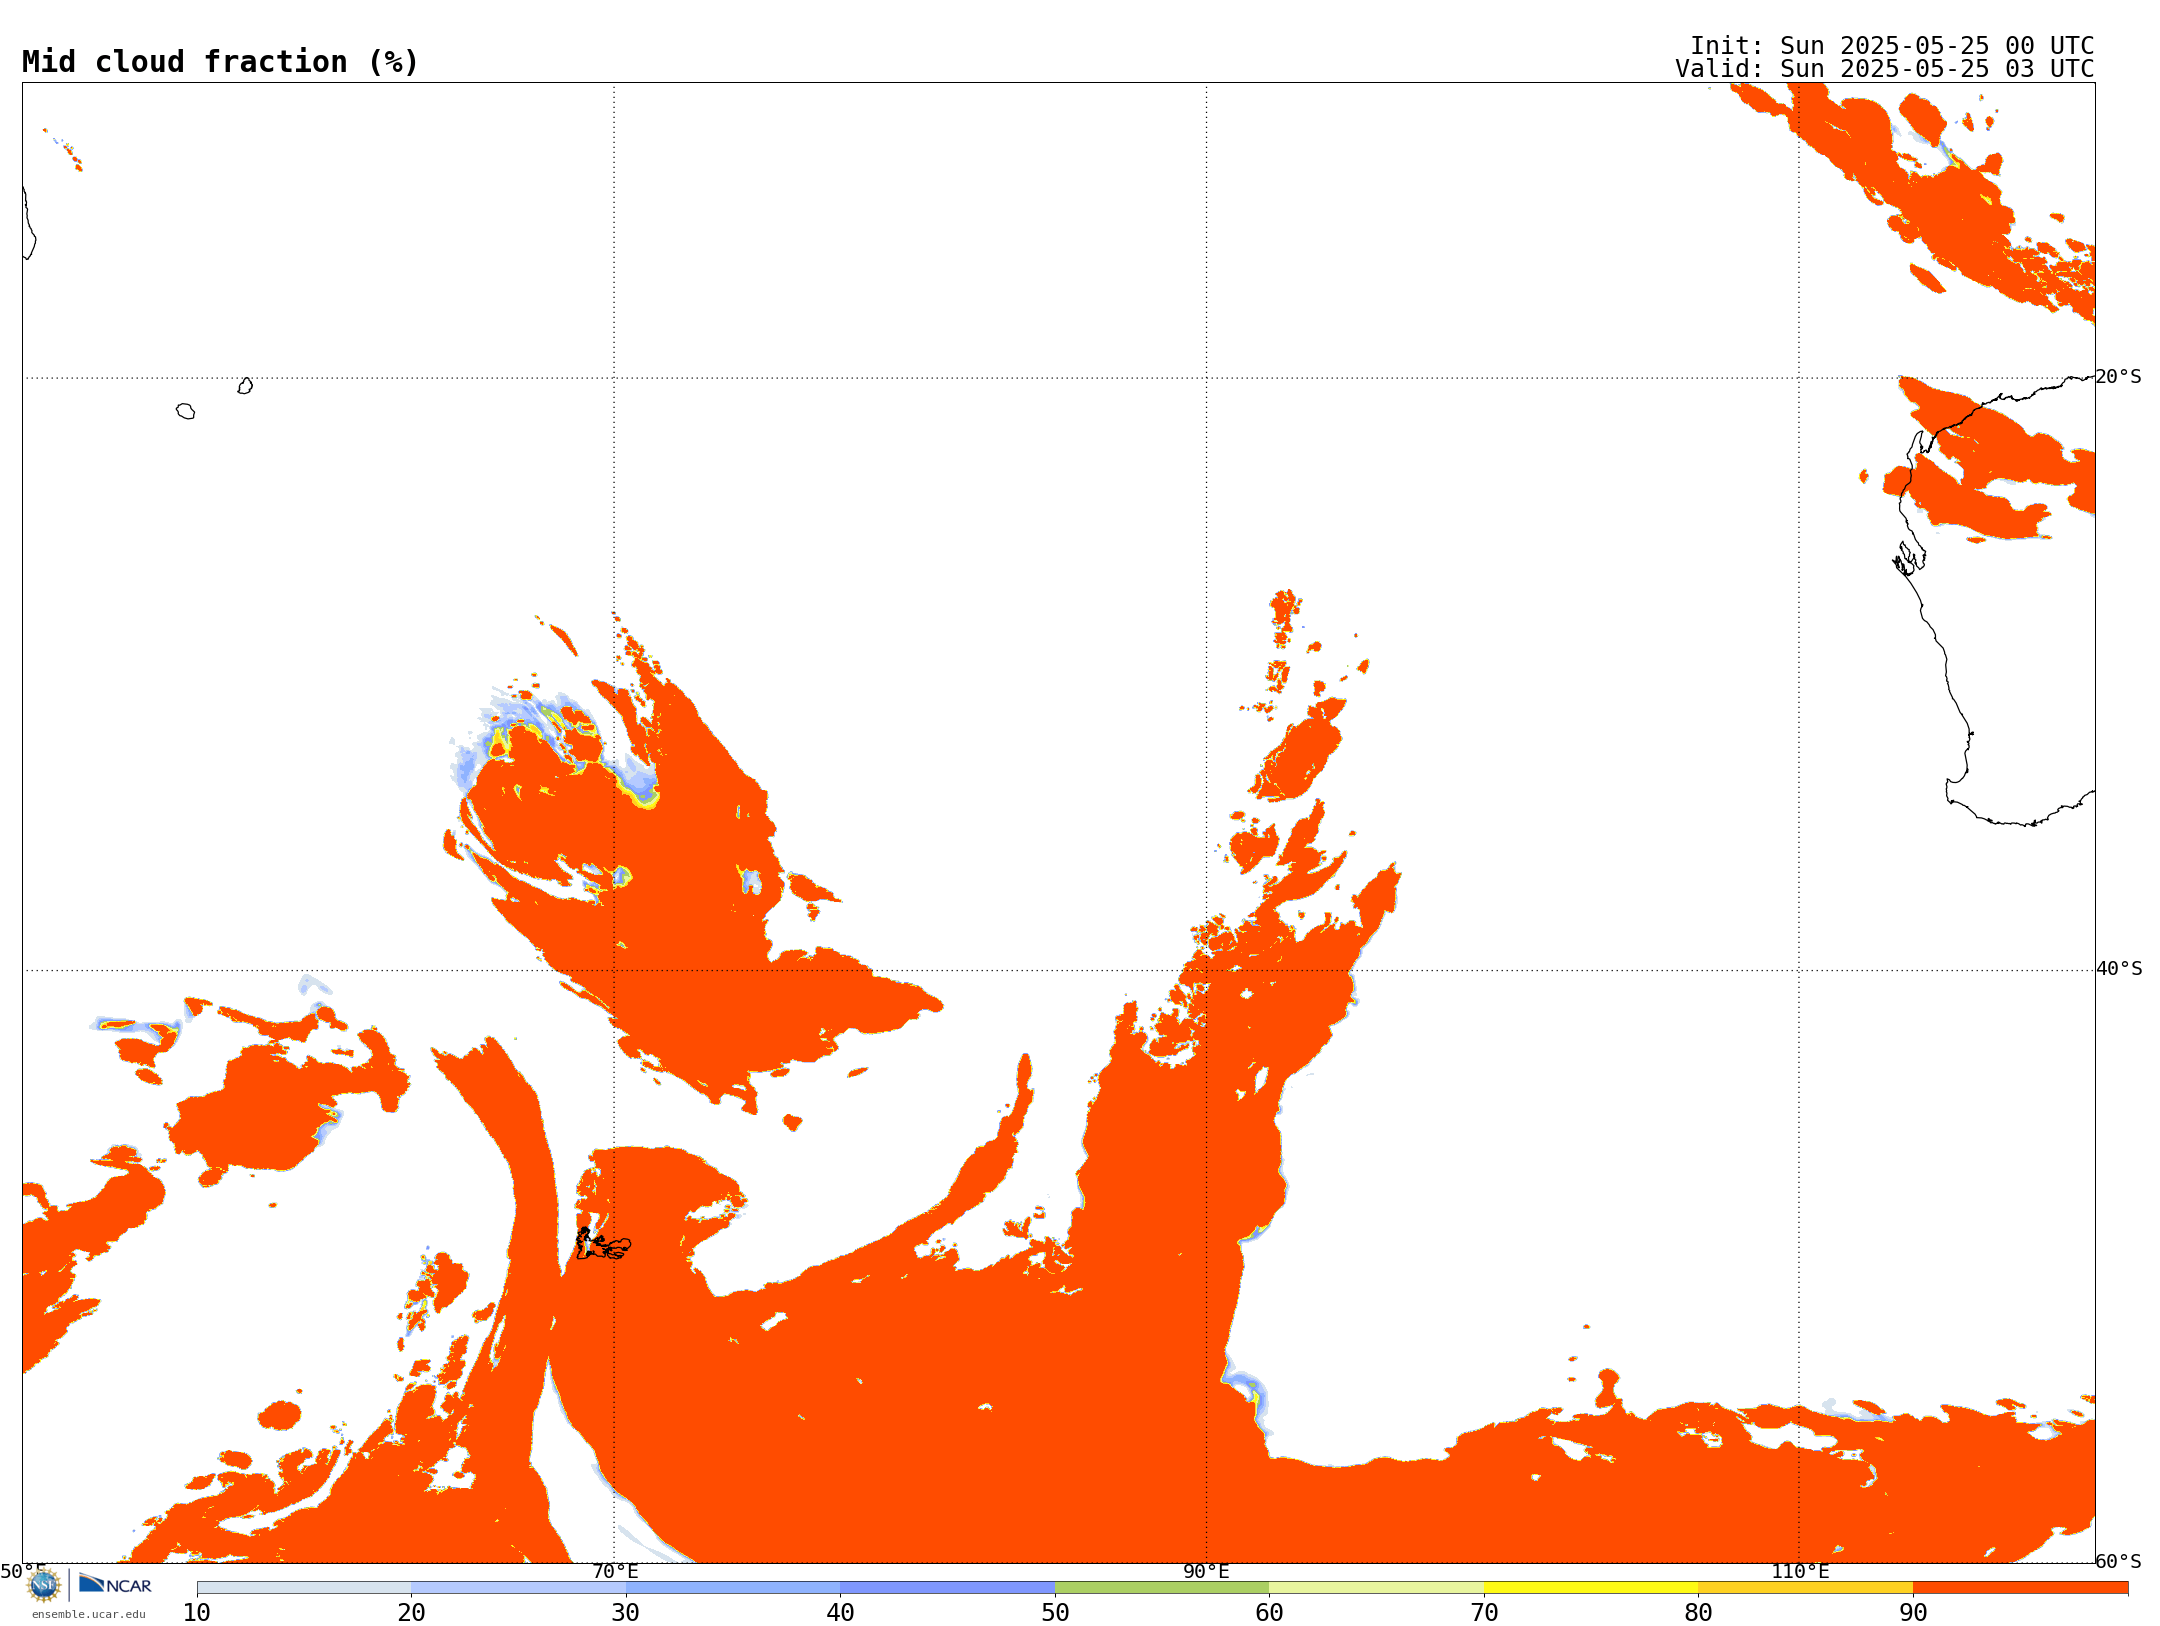Click the NSF logo icon

pos(44,1585)
